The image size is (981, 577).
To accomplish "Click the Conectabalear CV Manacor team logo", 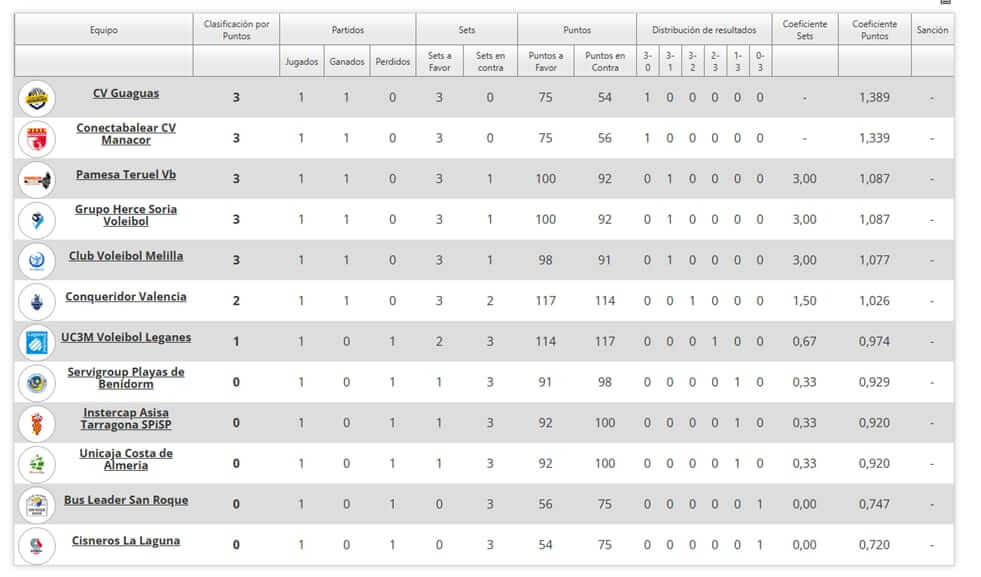I will pos(37,138).
